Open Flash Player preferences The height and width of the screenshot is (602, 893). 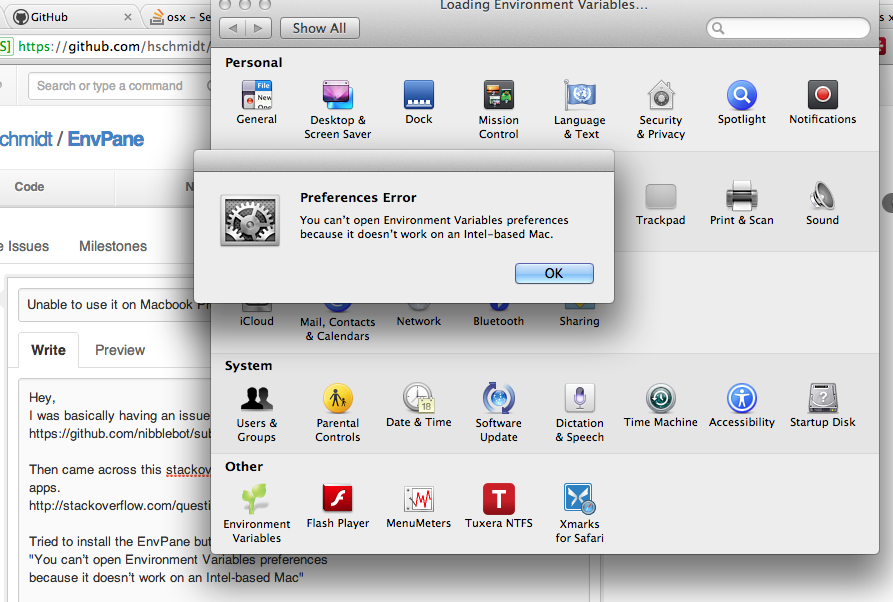point(338,506)
